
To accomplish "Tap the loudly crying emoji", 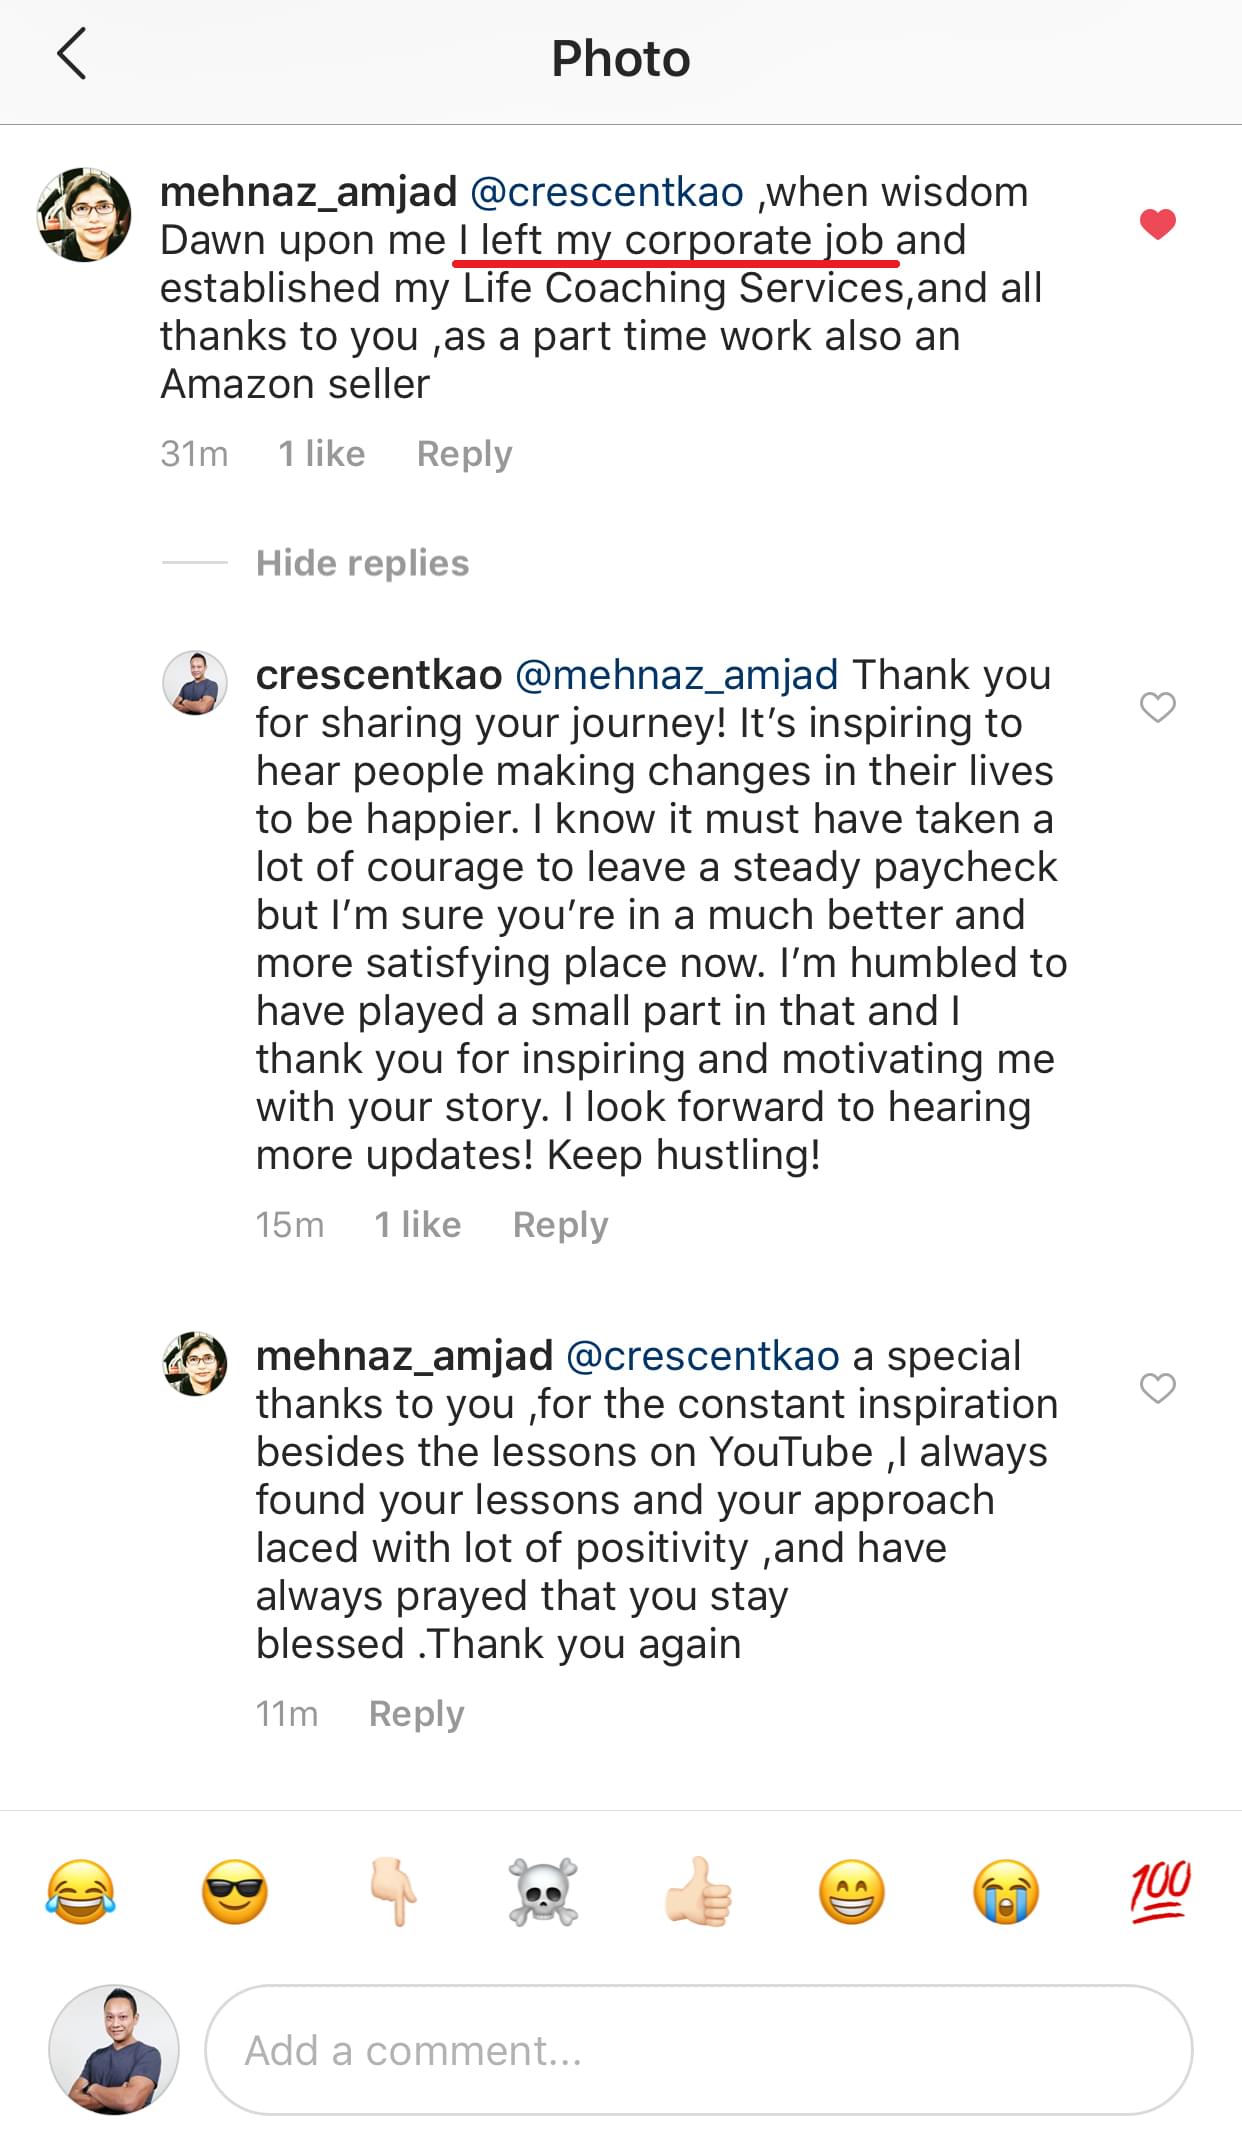I will click(x=1006, y=1892).
